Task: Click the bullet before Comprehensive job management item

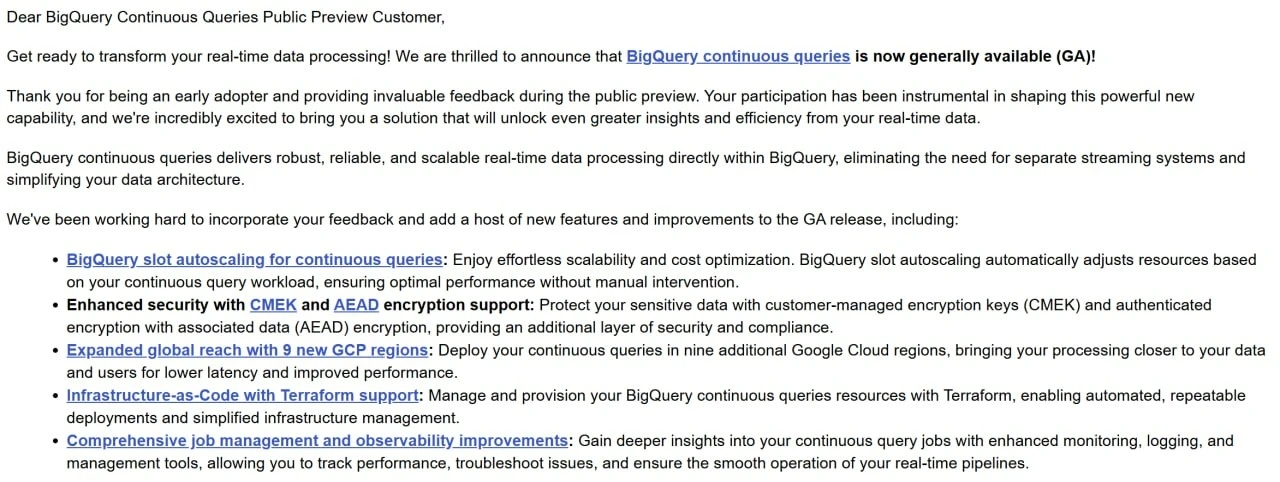Action: pos(55,441)
